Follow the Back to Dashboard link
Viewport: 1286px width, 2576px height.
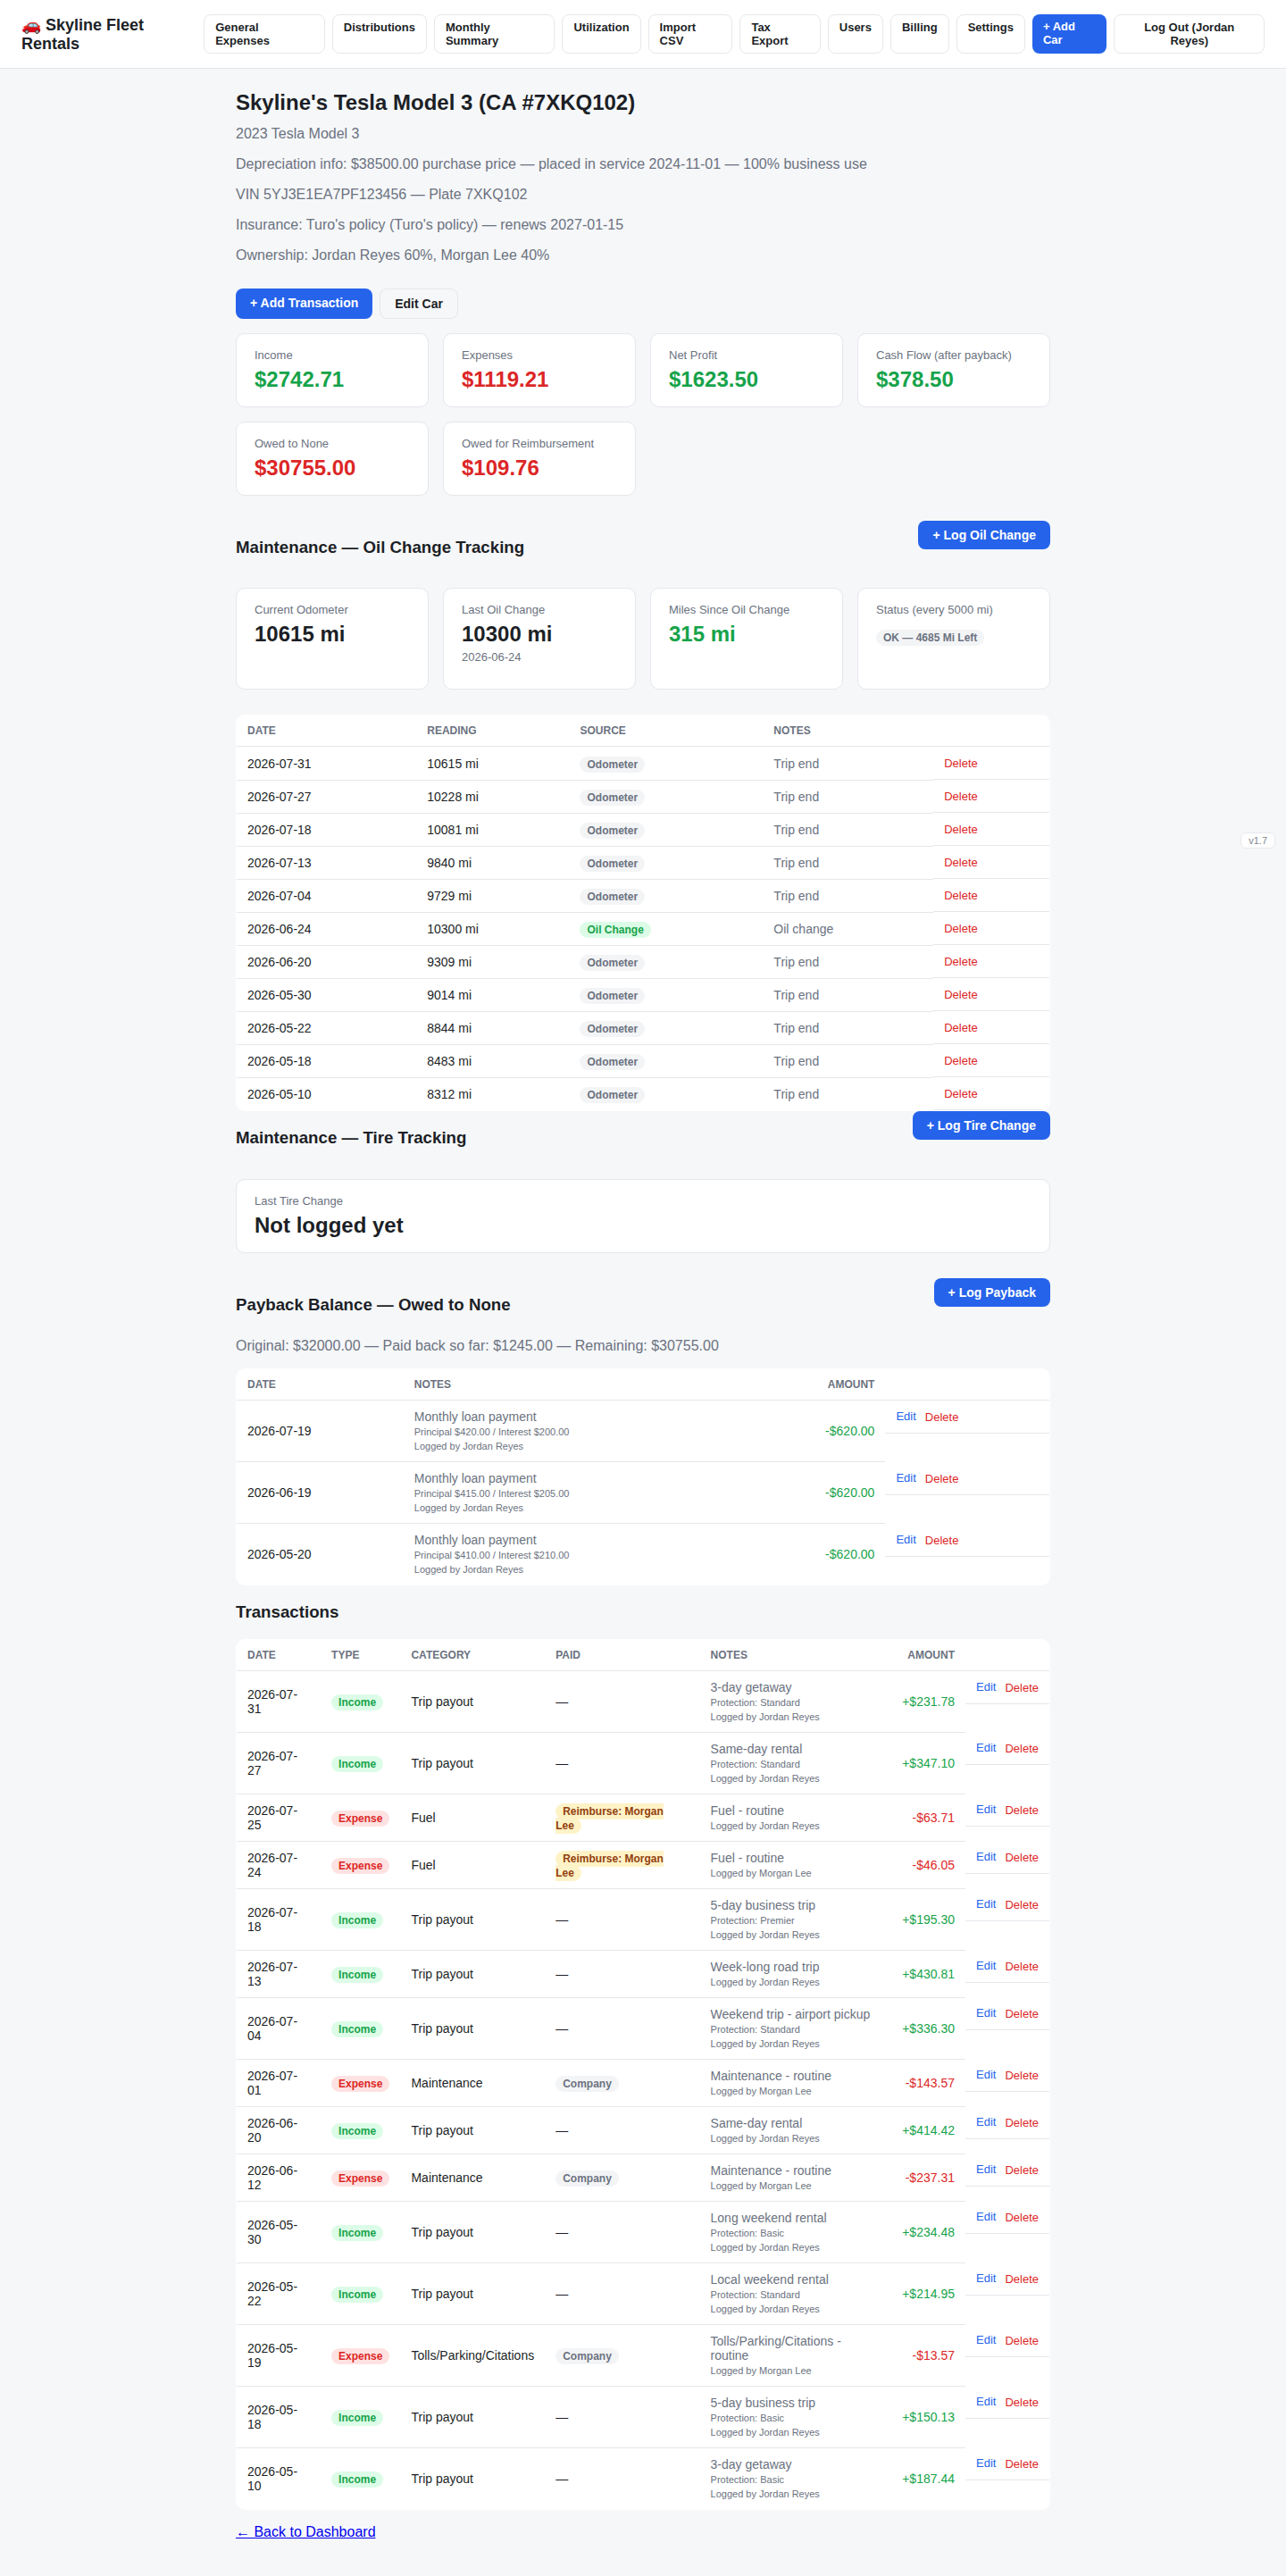click(306, 2531)
